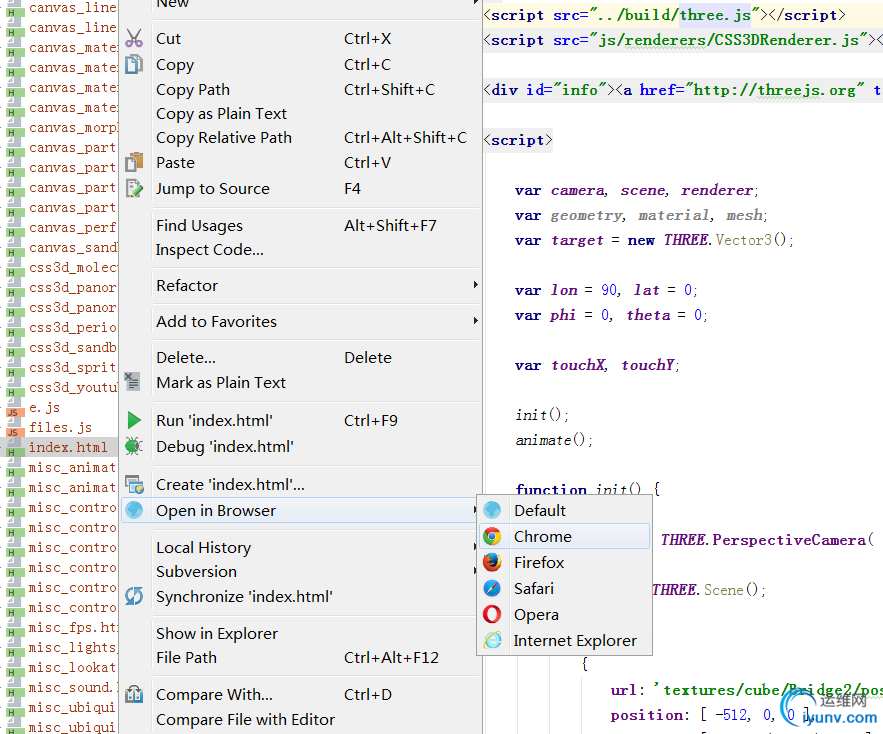
Task: Select files.js in the project tree
Action: [60, 427]
